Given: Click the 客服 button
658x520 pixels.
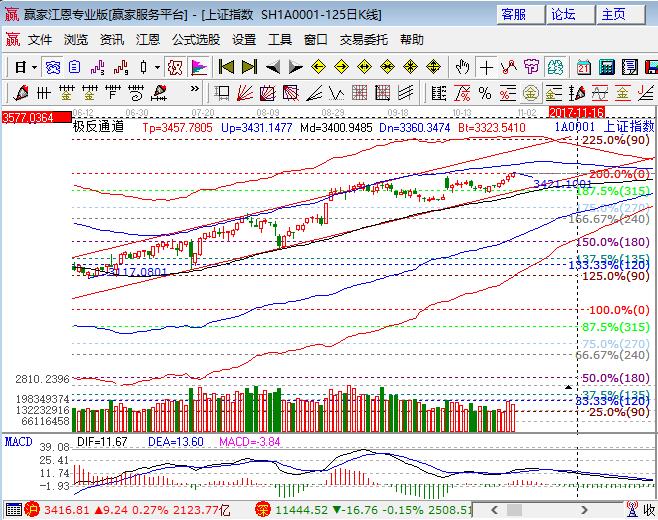Looking at the screenshot, I should 513,14.
